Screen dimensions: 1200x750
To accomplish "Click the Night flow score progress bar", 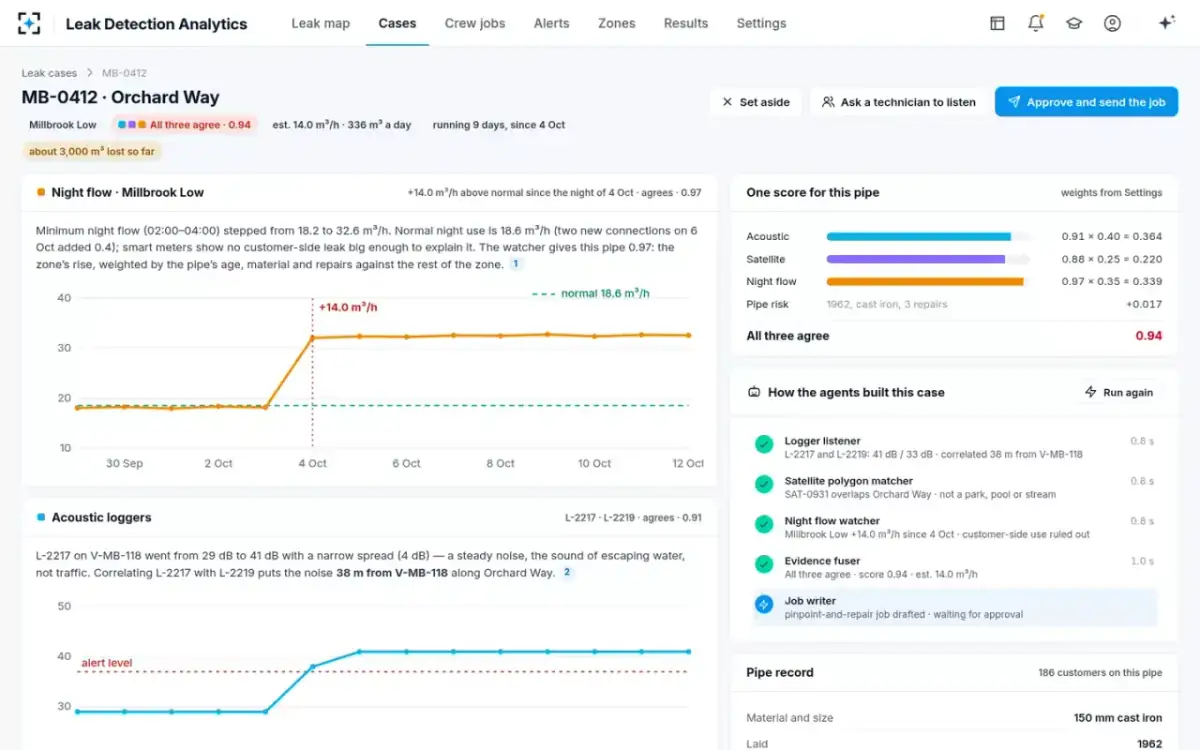I will (929, 282).
